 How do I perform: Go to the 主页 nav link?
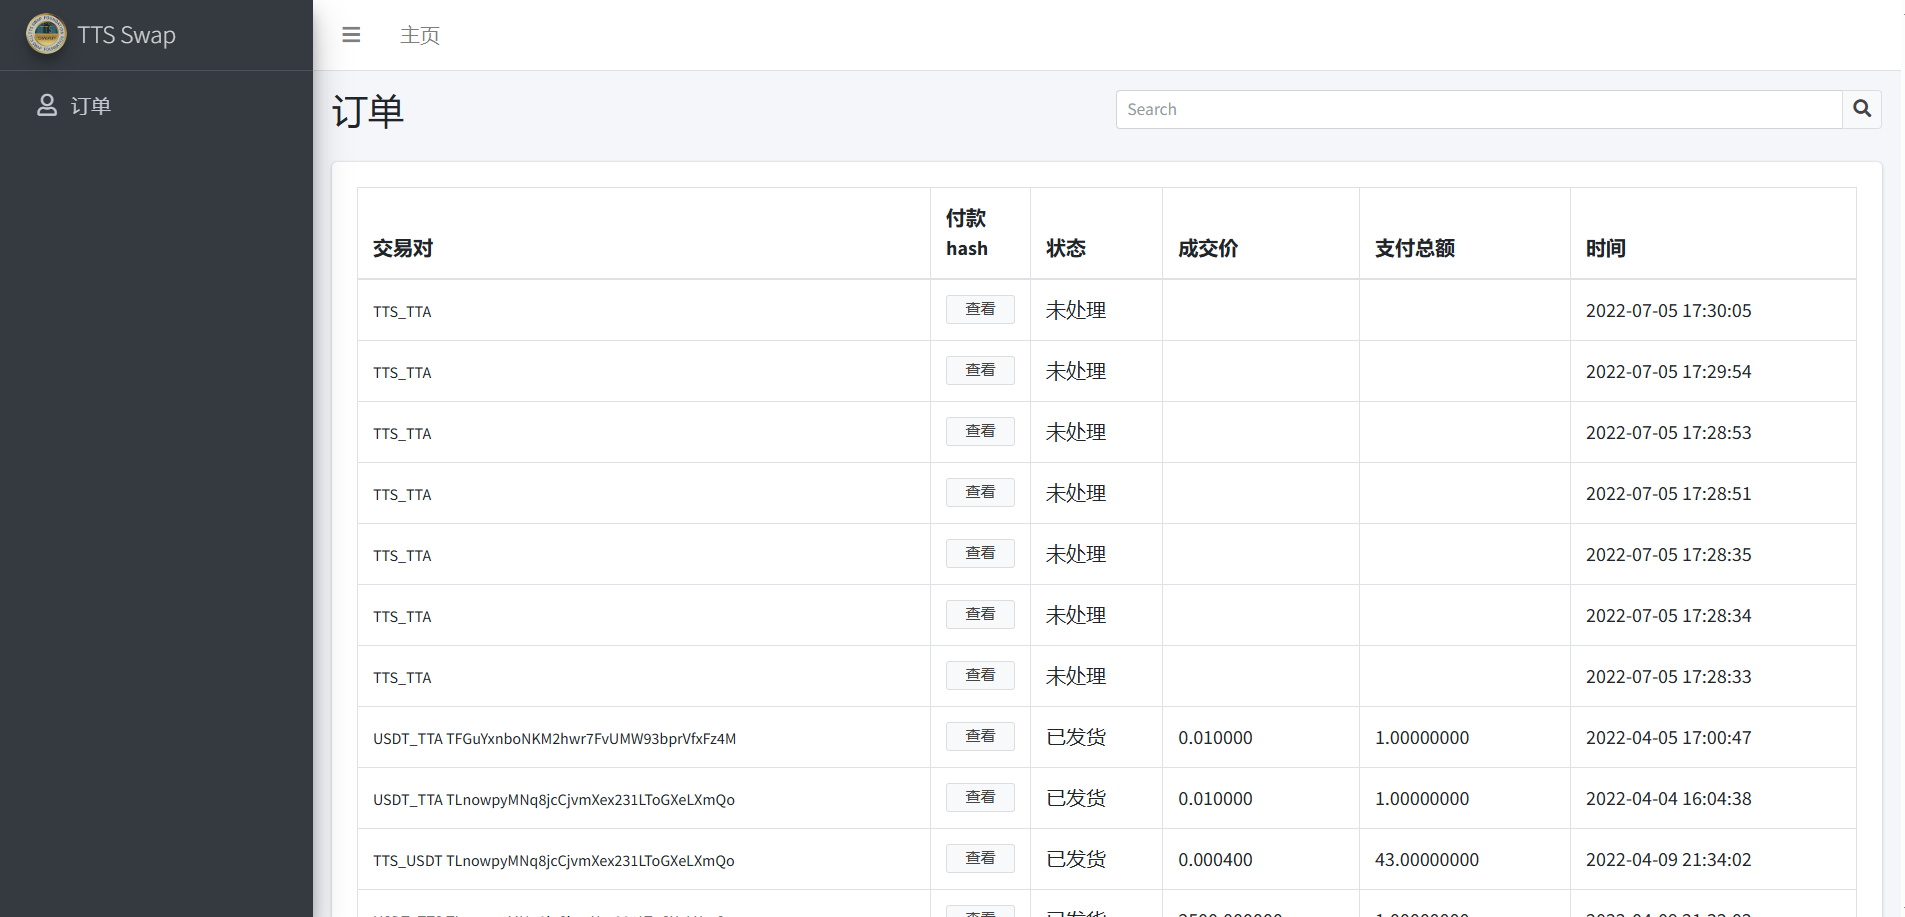tap(420, 35)
